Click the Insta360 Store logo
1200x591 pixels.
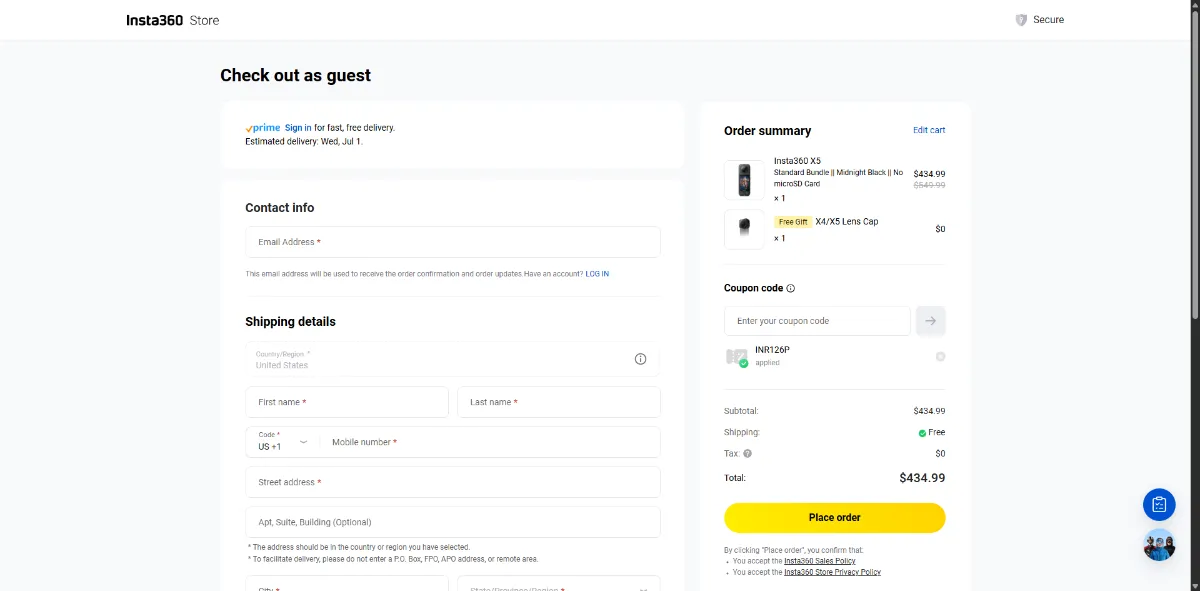coord(172,20)
